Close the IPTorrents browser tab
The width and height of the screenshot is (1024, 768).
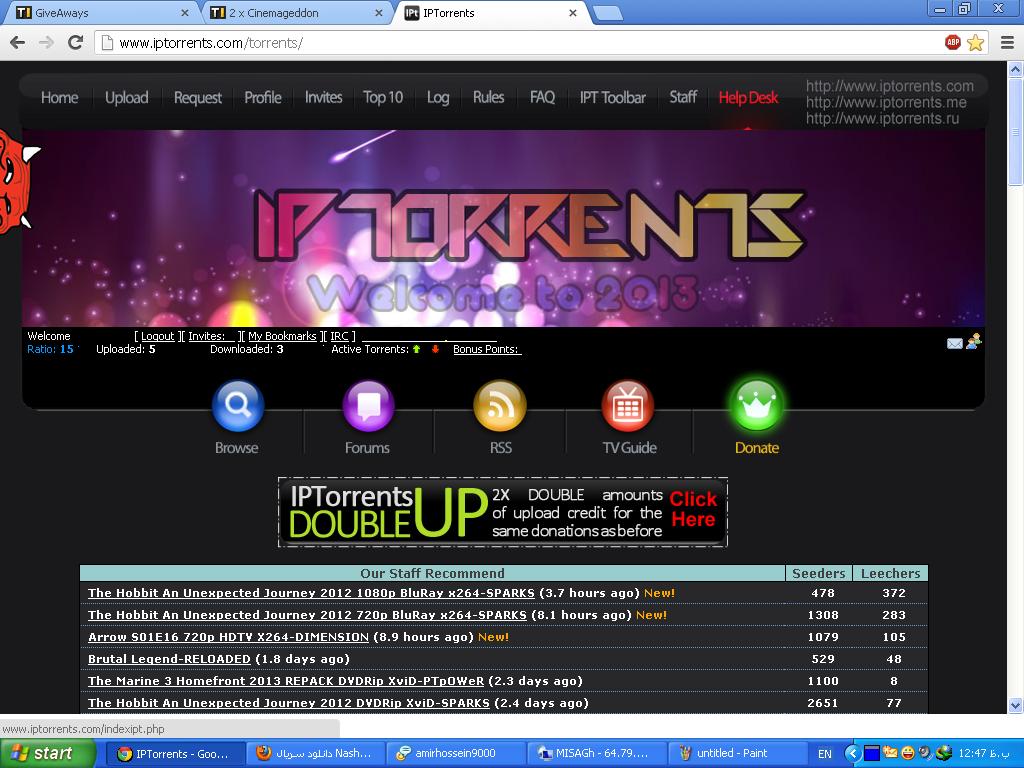(573, 12)
